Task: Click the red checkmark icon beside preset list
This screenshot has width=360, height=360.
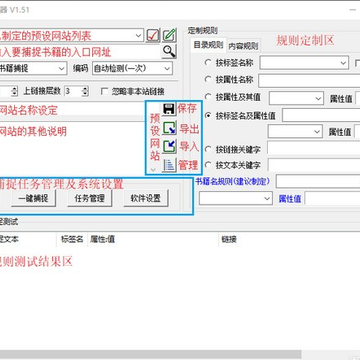Action: 153,35
